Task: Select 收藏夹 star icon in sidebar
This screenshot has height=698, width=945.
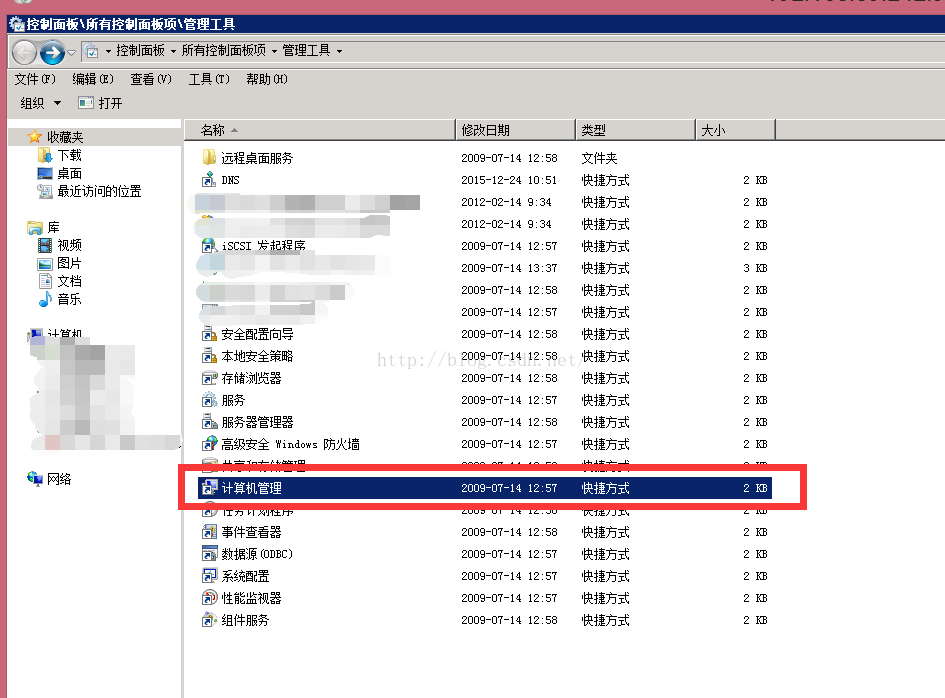Action: (35, 137)
